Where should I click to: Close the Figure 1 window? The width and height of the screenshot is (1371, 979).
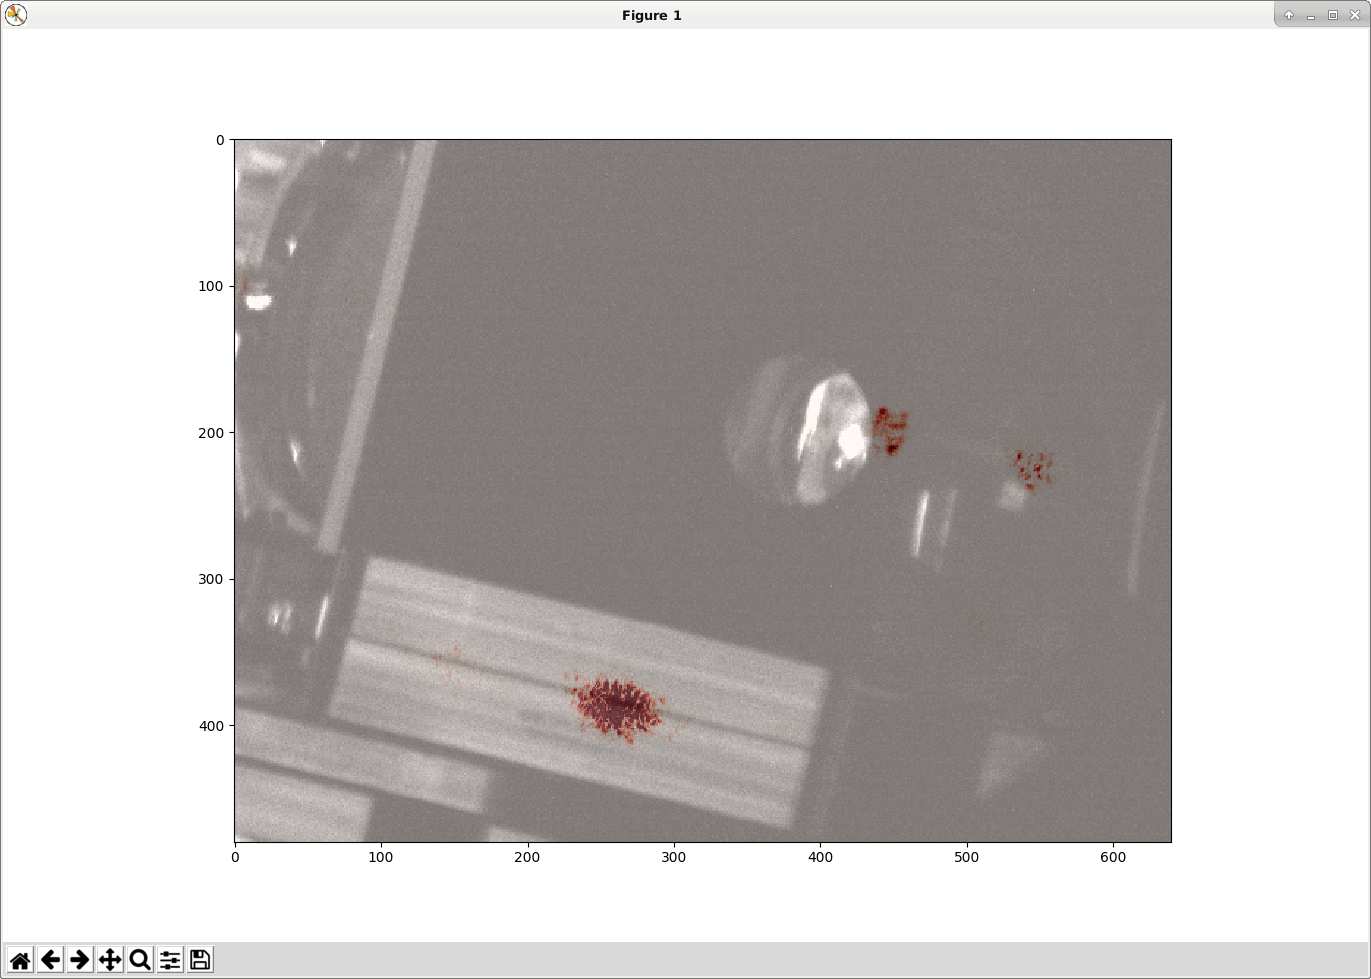[x=1355, y=15]
